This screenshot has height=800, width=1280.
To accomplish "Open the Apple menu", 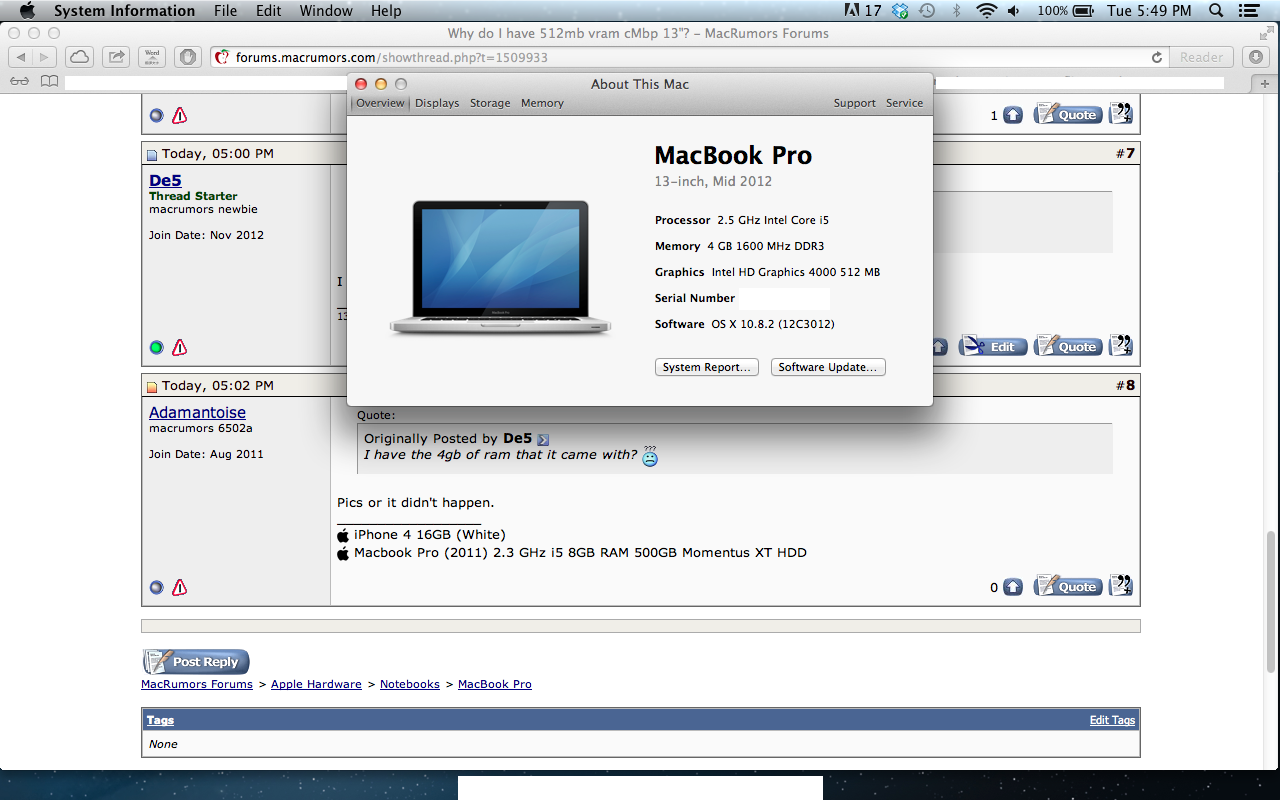I will pyautogui.click(x=27, y=11).
